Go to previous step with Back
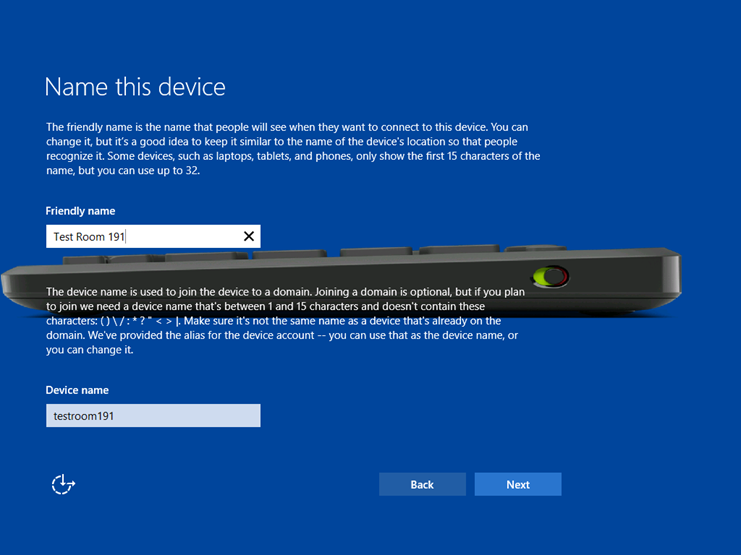 [x=422, y=485]
